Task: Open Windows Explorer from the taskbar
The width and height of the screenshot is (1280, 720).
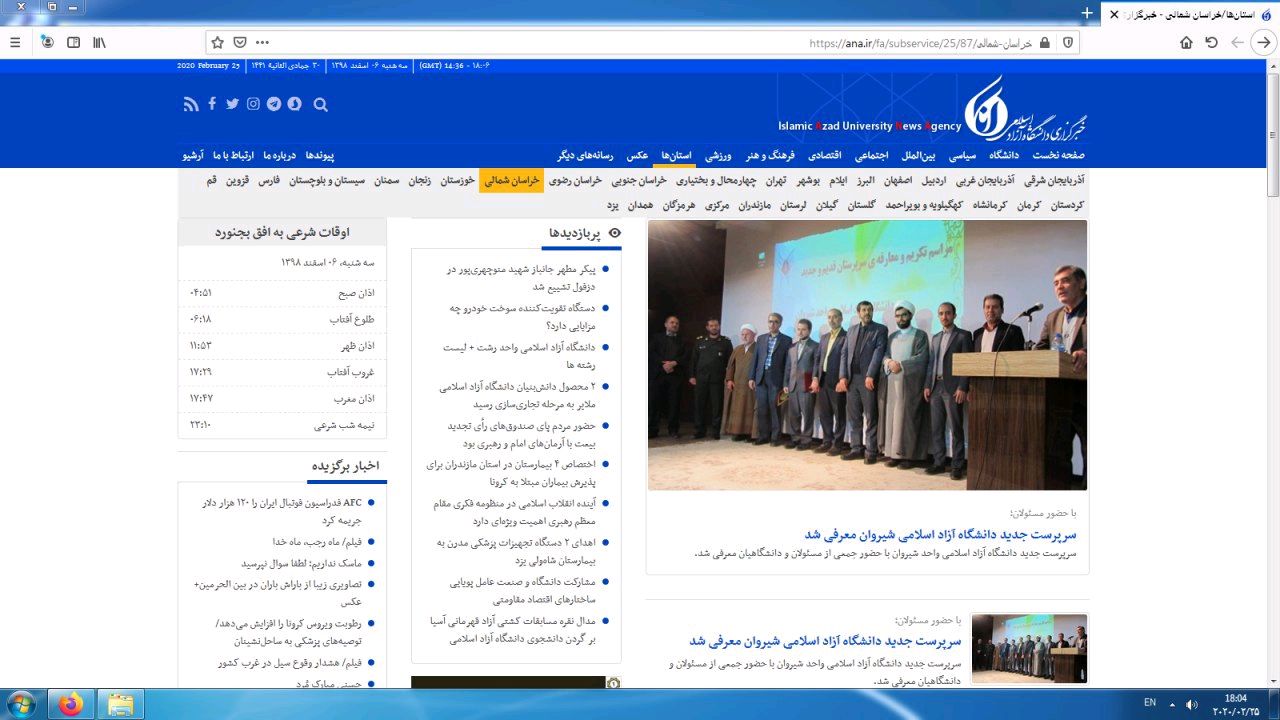Action: [121, 704]
